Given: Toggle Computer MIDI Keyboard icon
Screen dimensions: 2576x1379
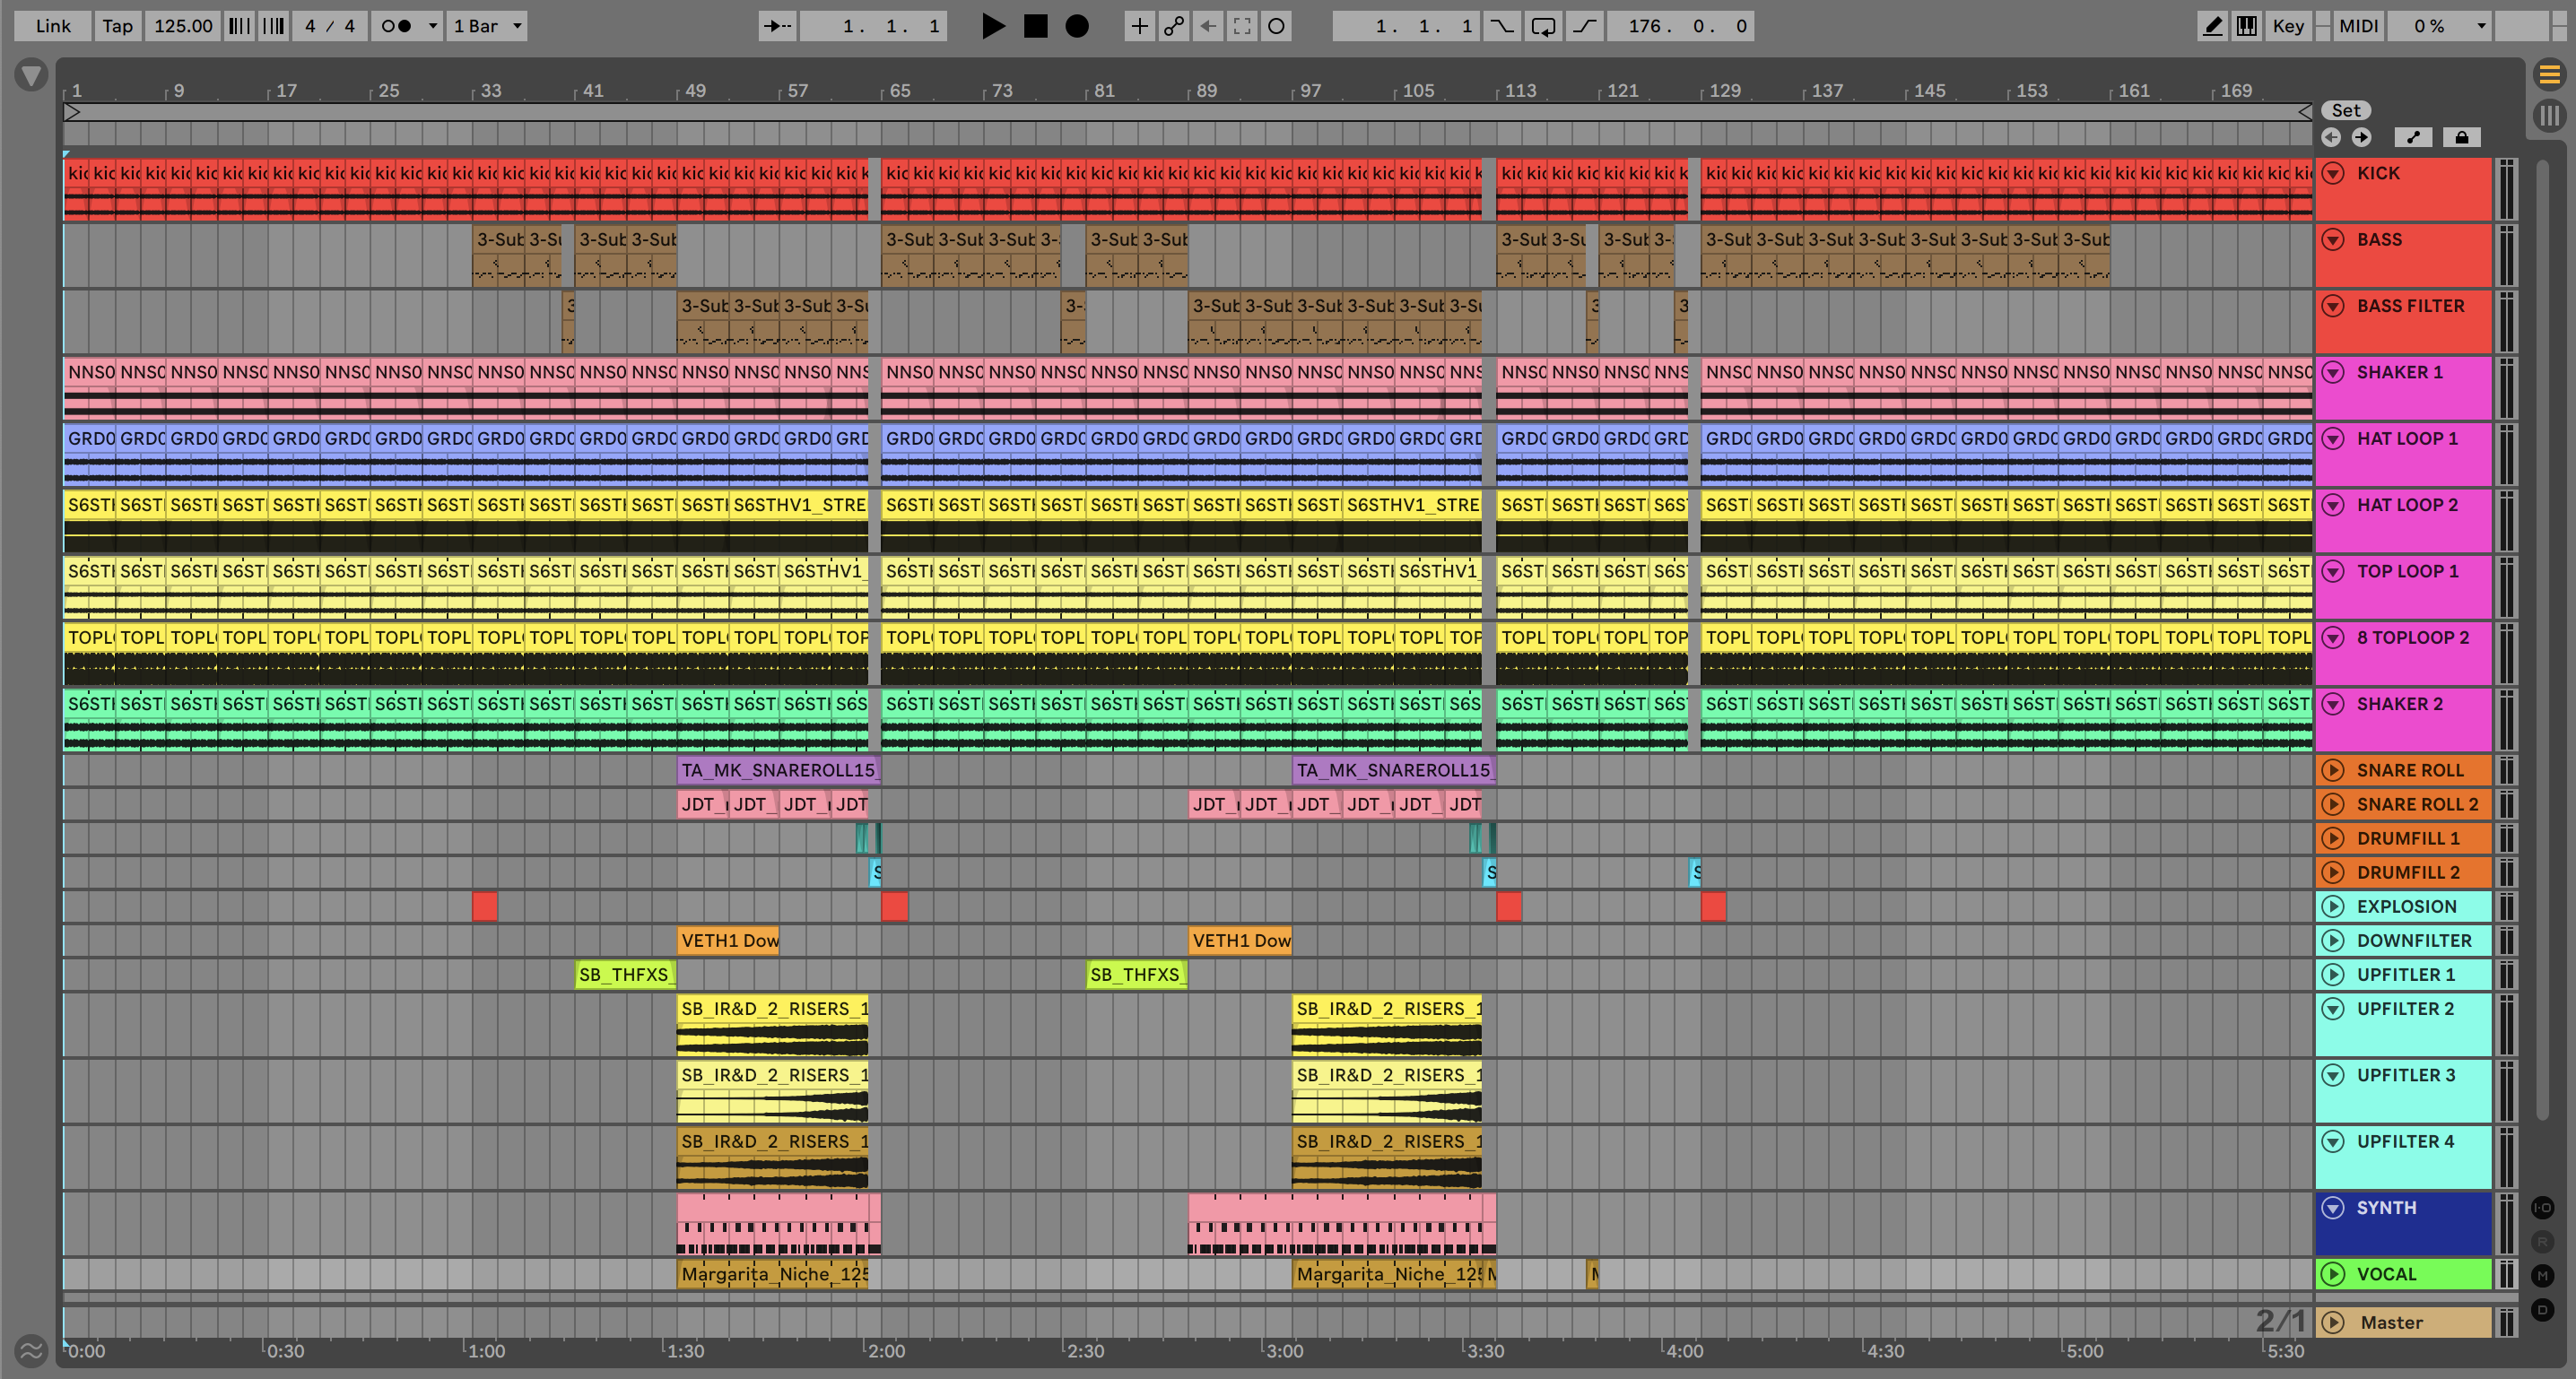Looking at the screenshot, I should tap(2246, 26).
